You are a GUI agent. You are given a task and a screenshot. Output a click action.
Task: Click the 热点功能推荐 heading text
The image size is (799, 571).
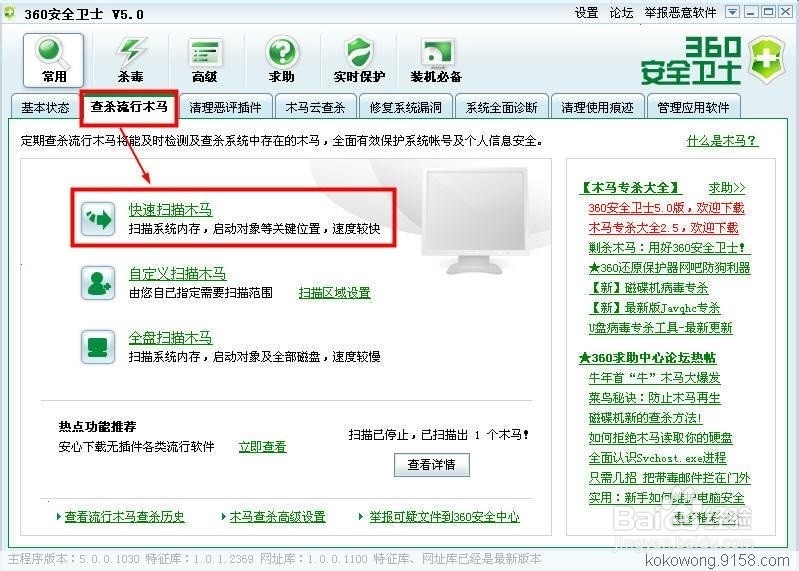[97, 426]
